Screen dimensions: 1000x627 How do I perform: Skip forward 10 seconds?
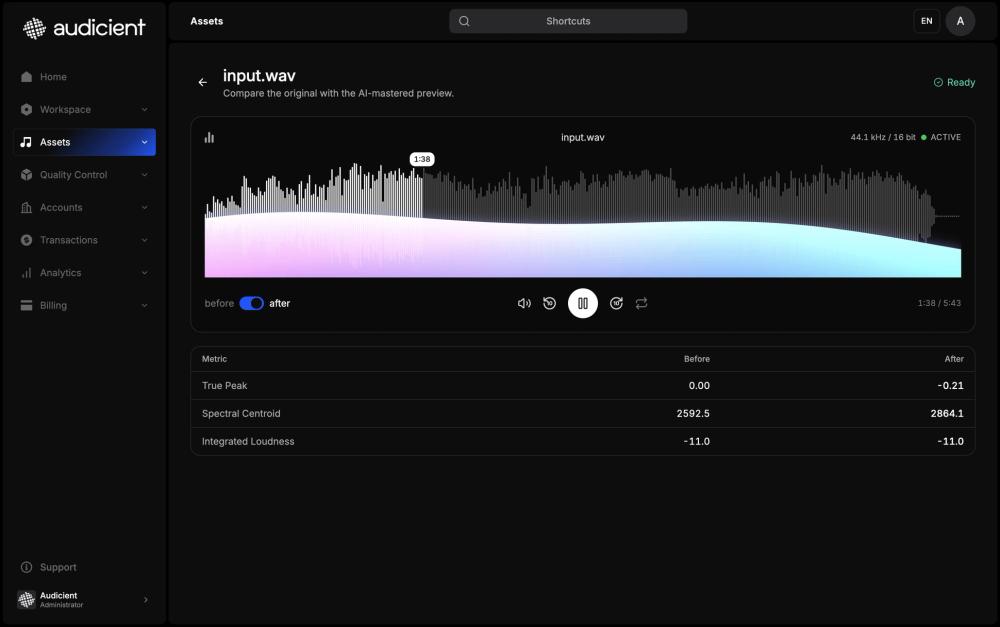[616, 303]
